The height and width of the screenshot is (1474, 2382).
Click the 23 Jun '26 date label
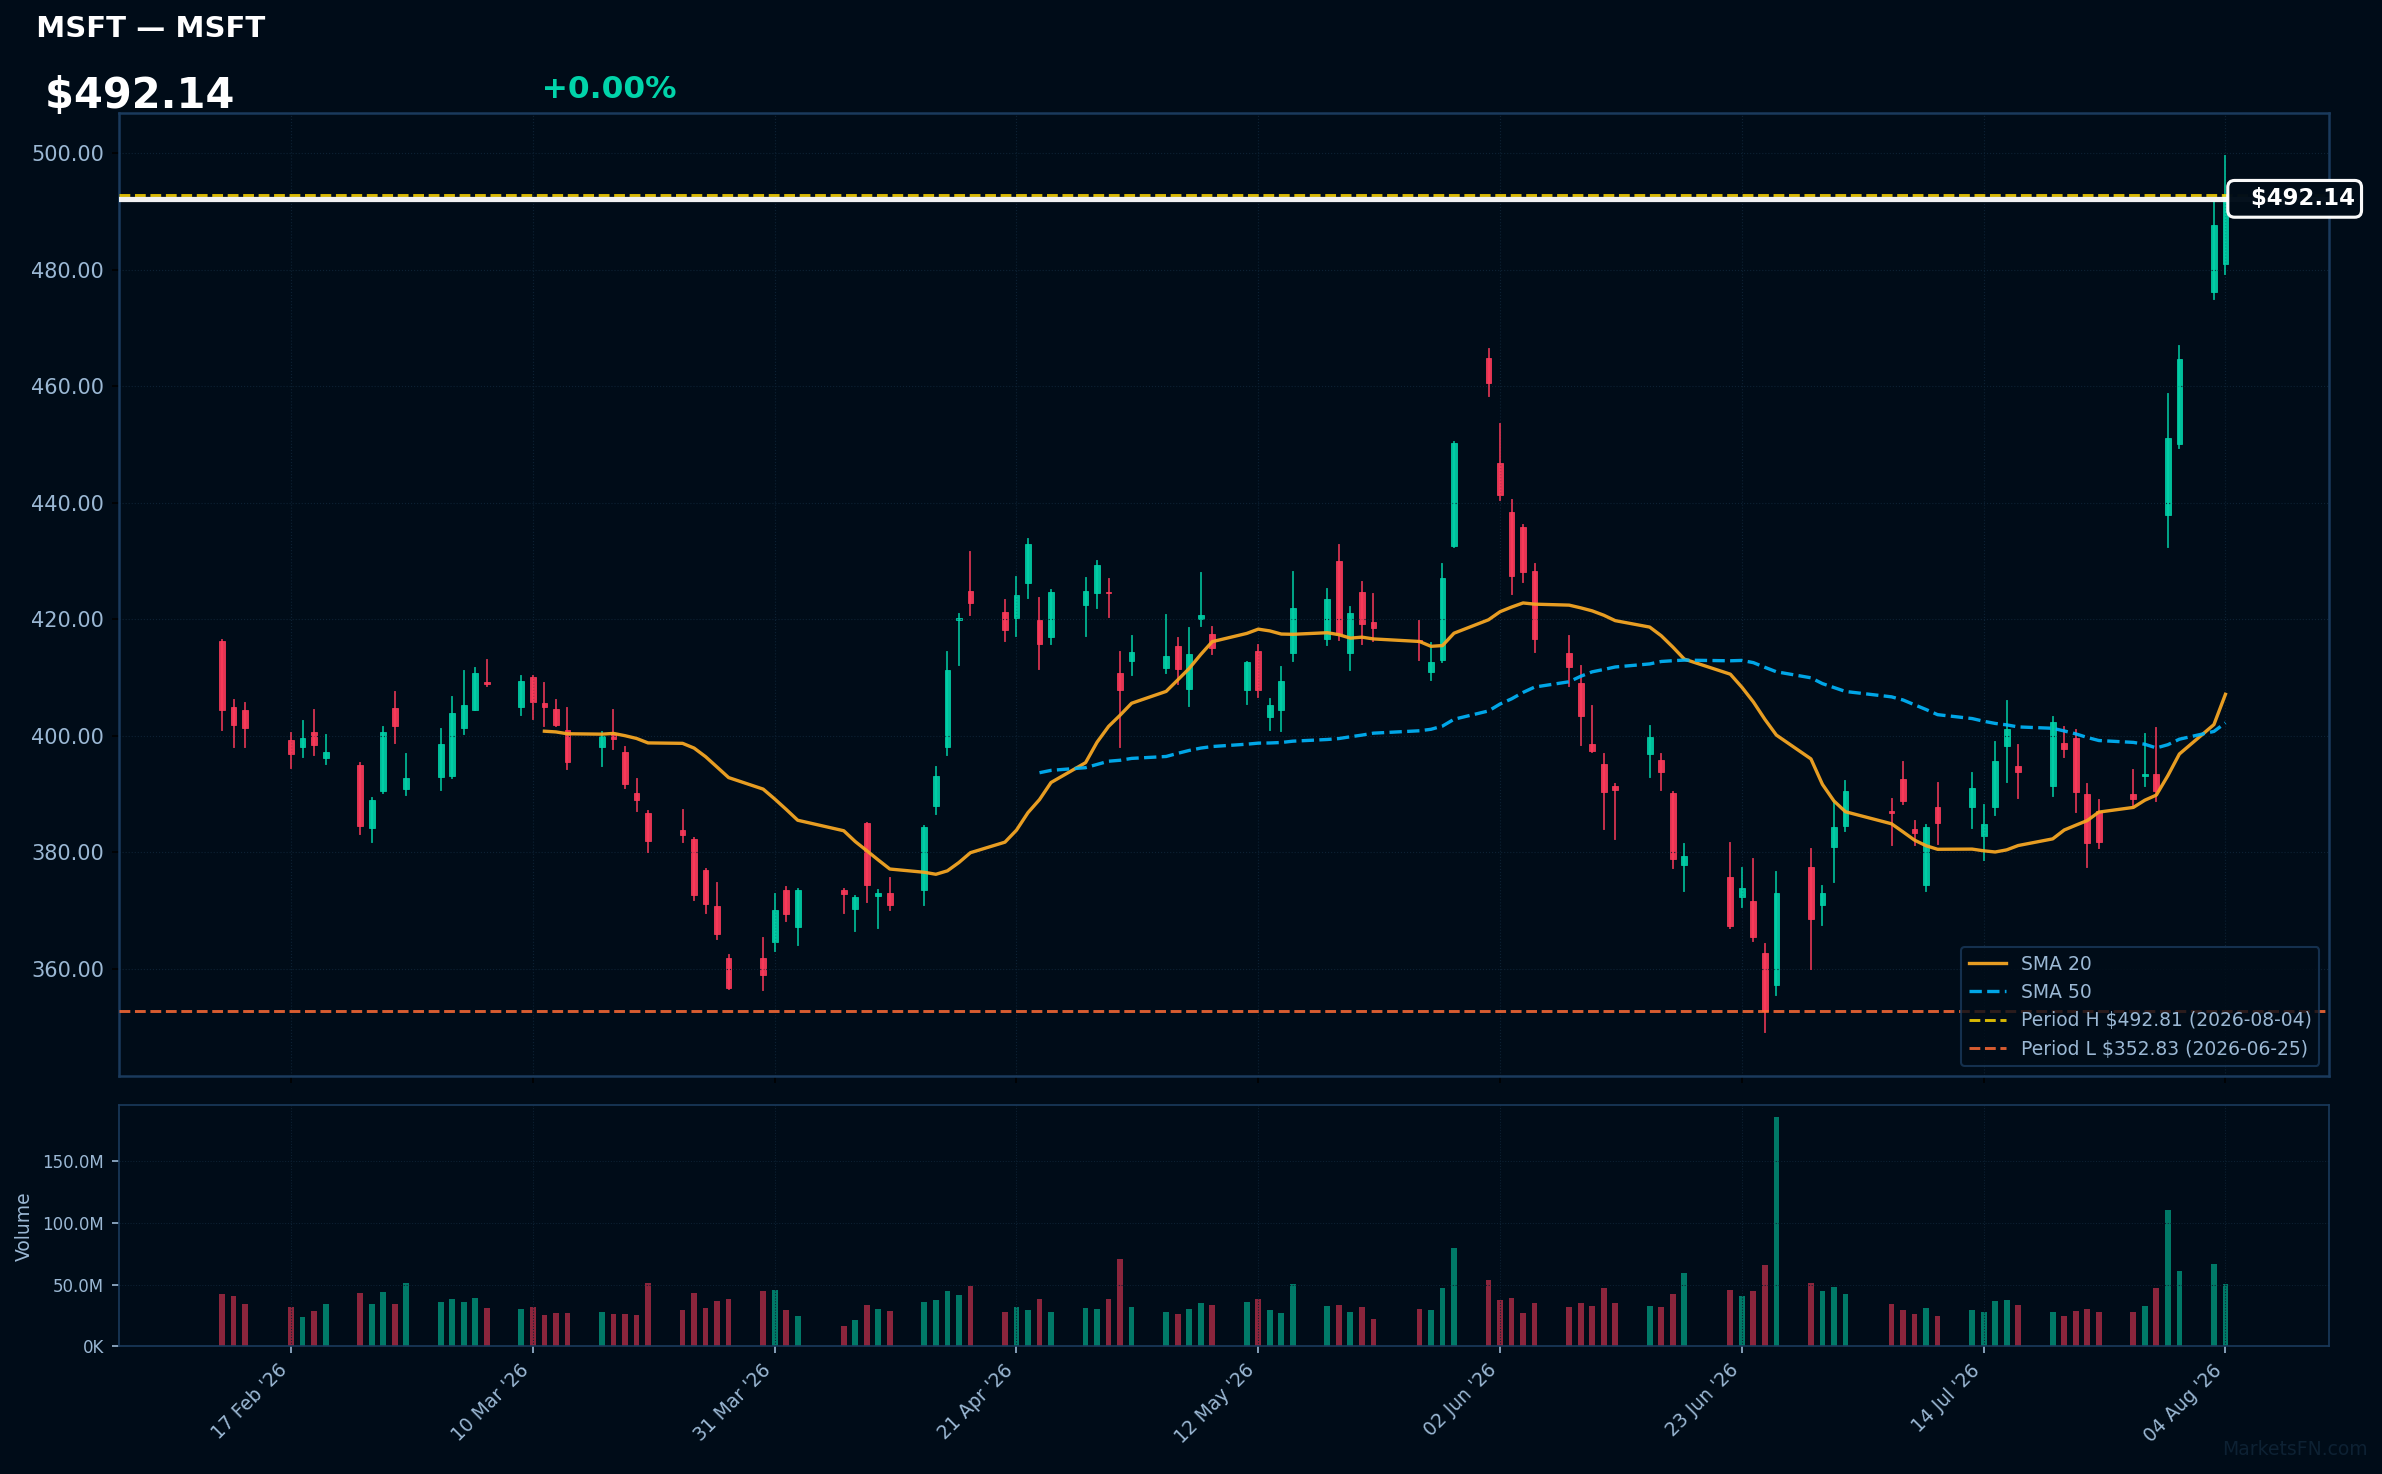[1701, 1400]
